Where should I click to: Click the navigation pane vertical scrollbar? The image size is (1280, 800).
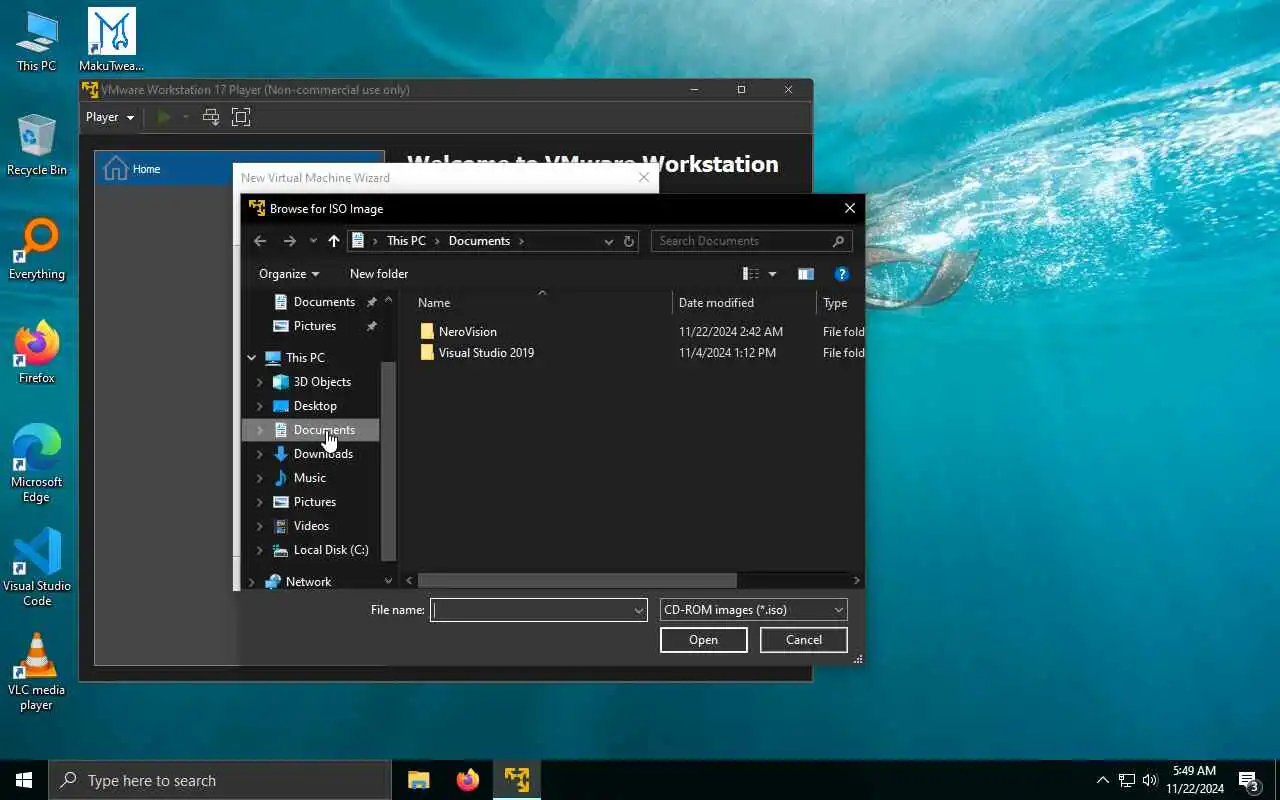[x=388, y=460]
